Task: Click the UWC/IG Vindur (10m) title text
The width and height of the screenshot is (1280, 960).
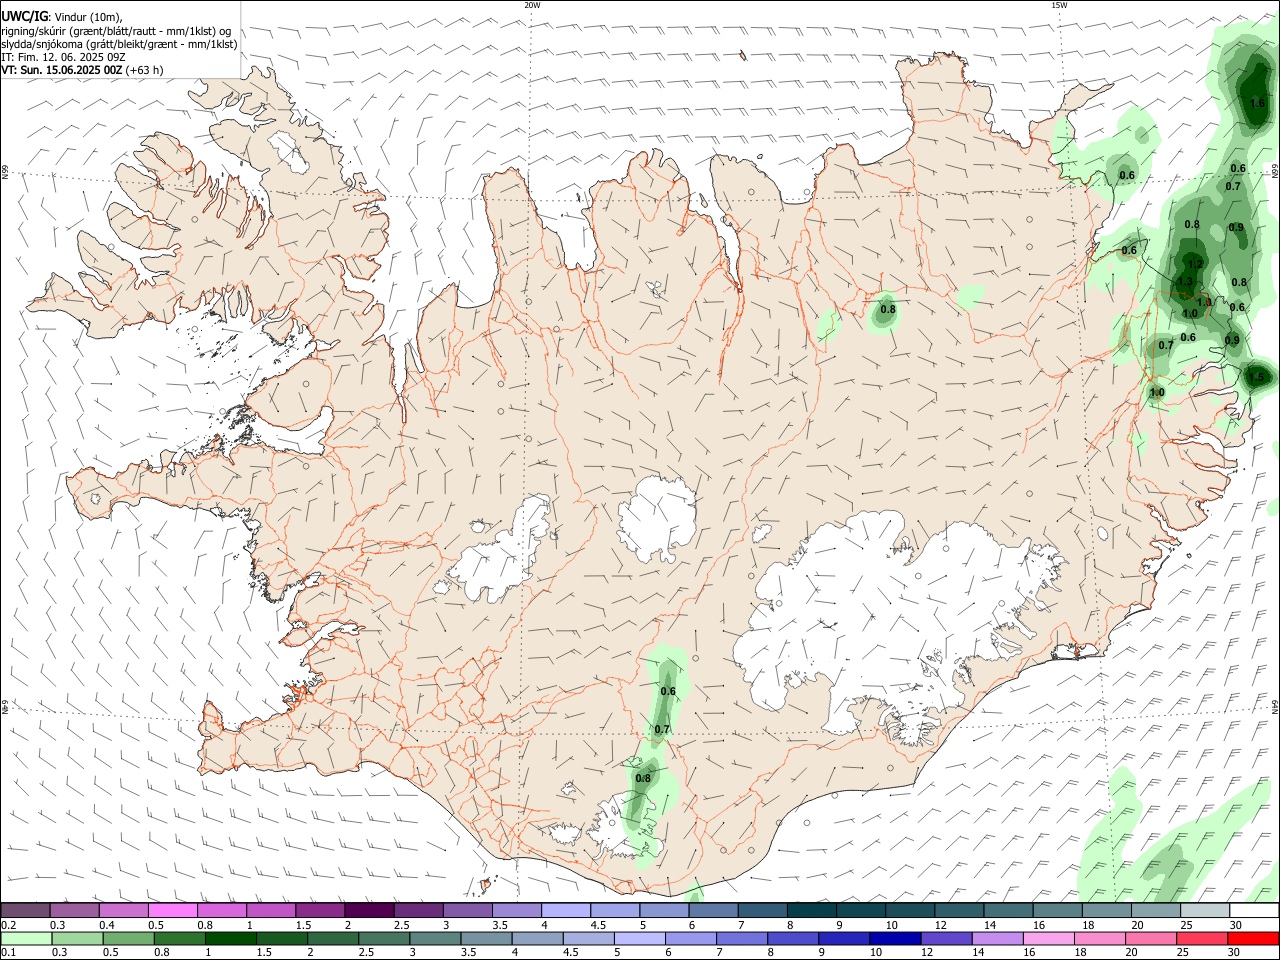Action: pyautogui.click(x=61, y=17)
